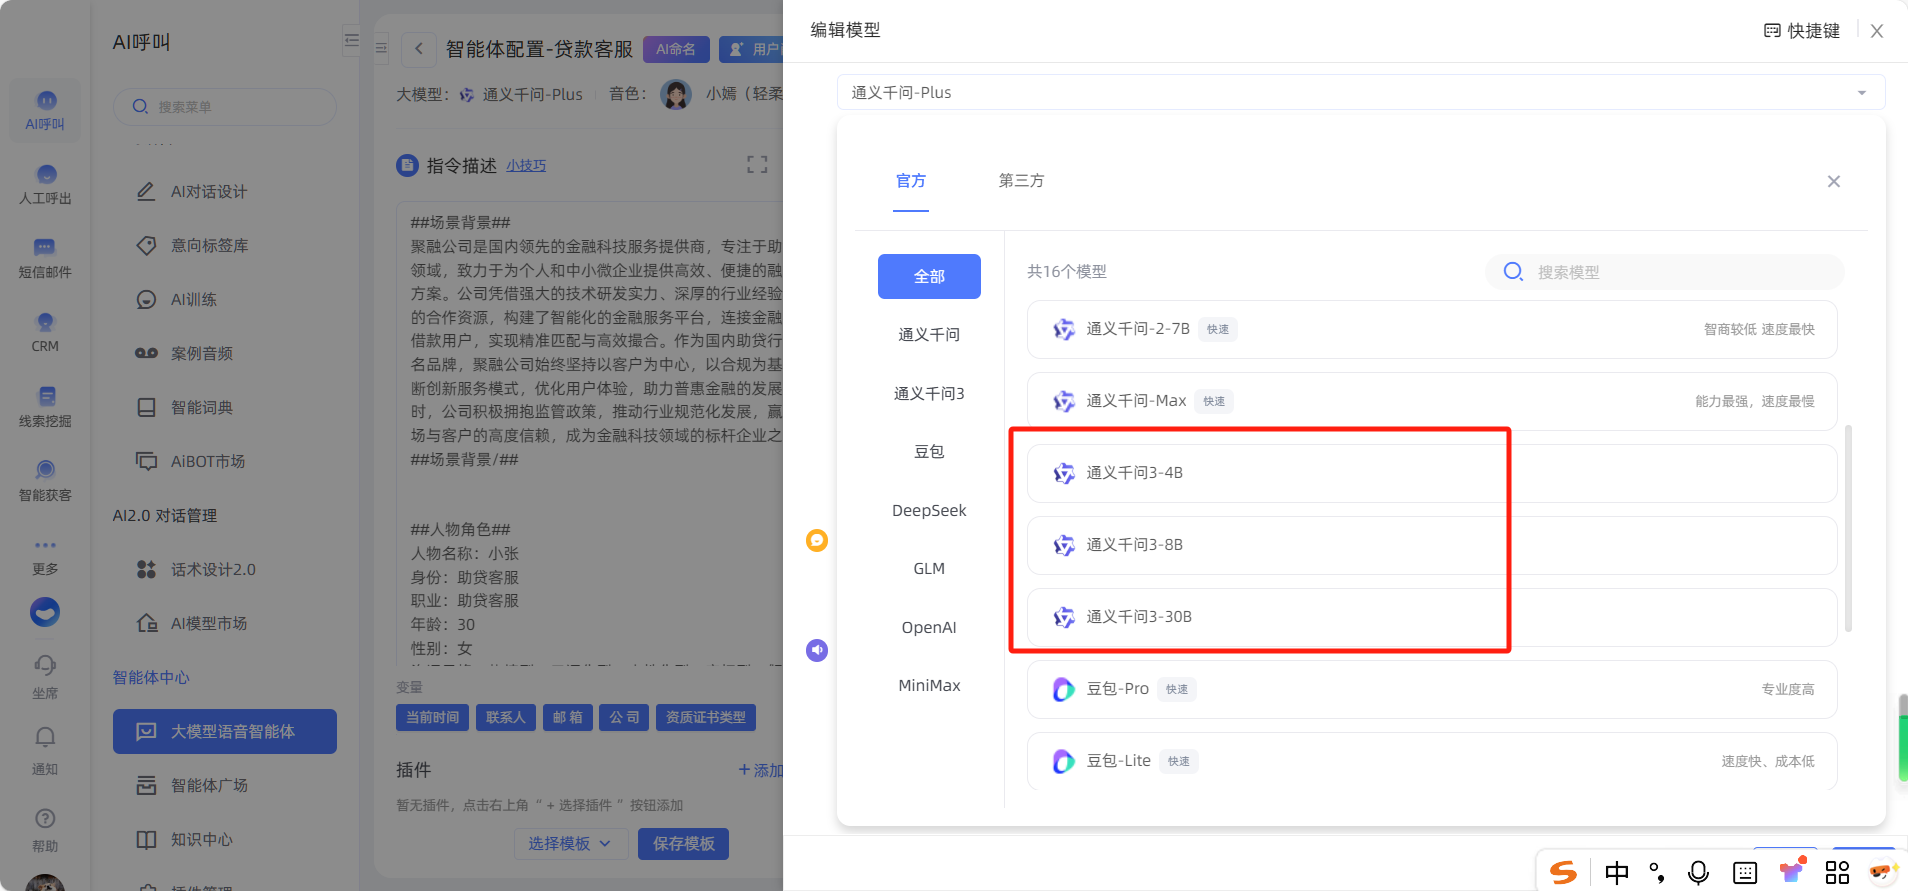Open the 短信邮件 module

click(45, 258)
